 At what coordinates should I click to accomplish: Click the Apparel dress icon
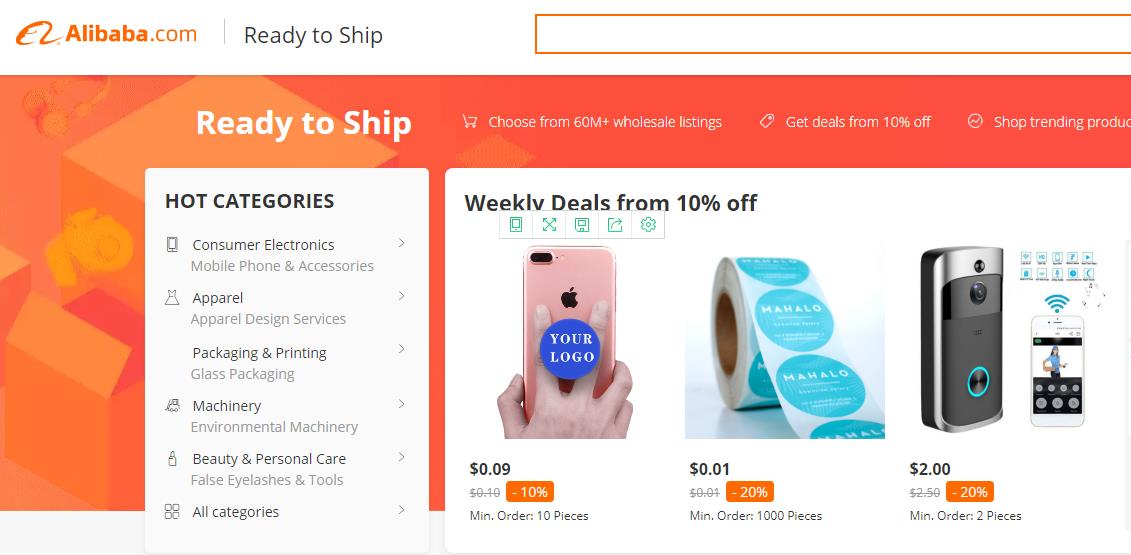click(172, 297)
